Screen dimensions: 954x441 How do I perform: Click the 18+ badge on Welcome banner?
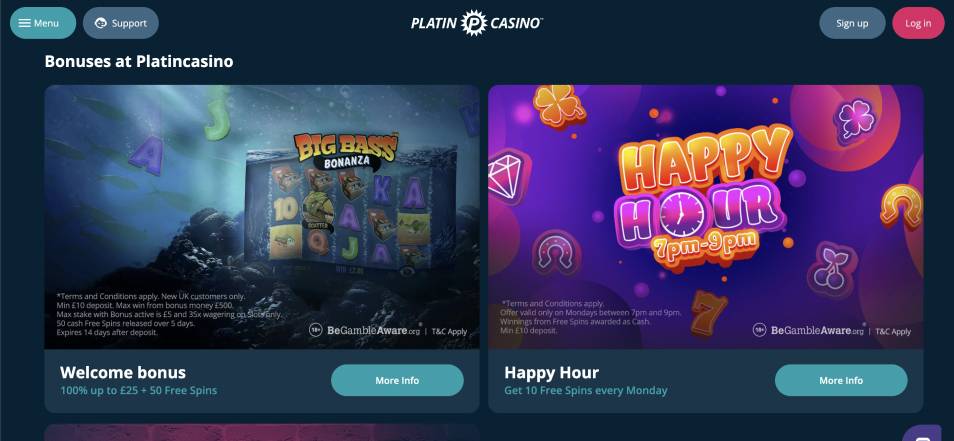[x=315, y=331]
